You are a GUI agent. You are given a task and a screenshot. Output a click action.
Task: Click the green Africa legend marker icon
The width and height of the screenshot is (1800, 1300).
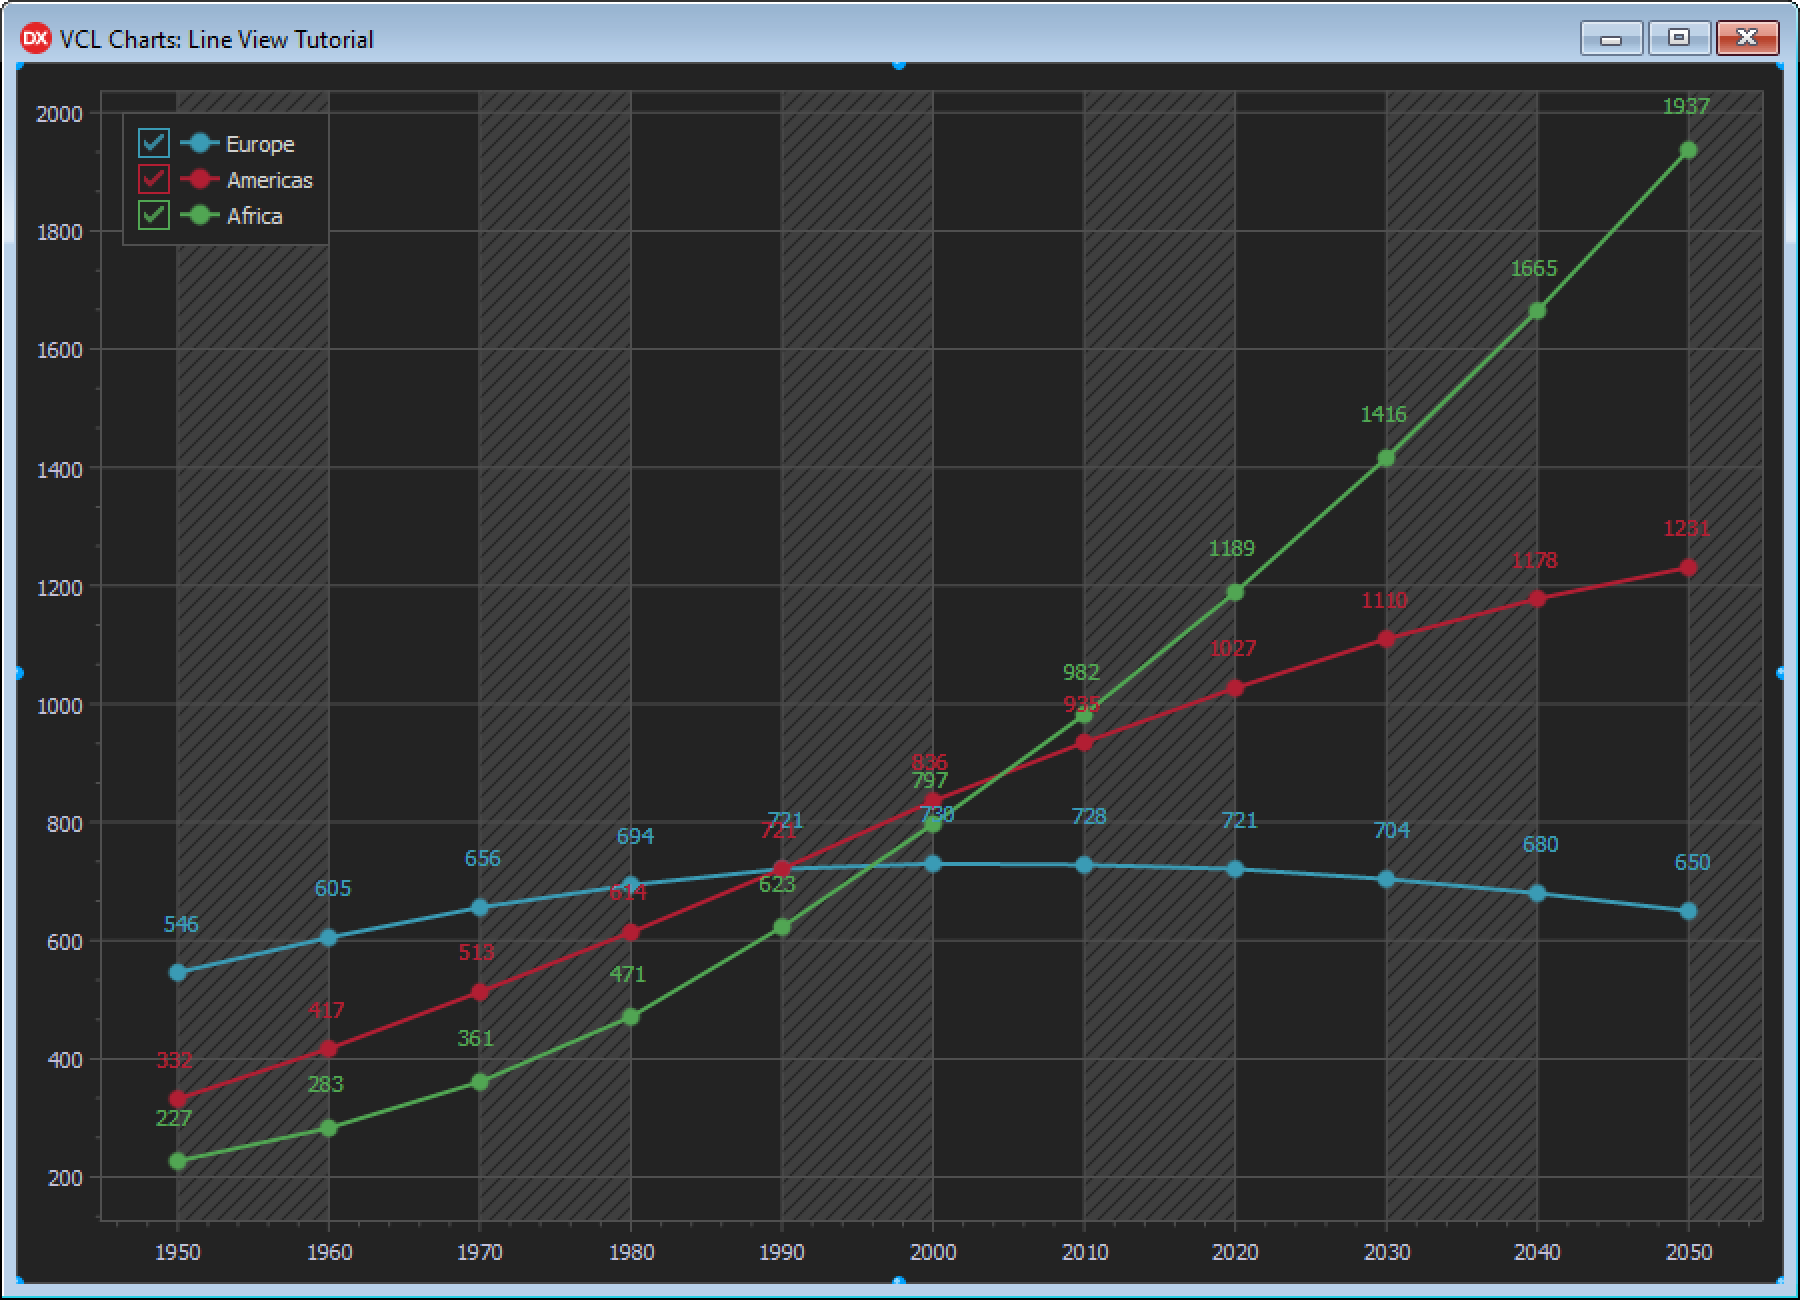tap(200, 215)
